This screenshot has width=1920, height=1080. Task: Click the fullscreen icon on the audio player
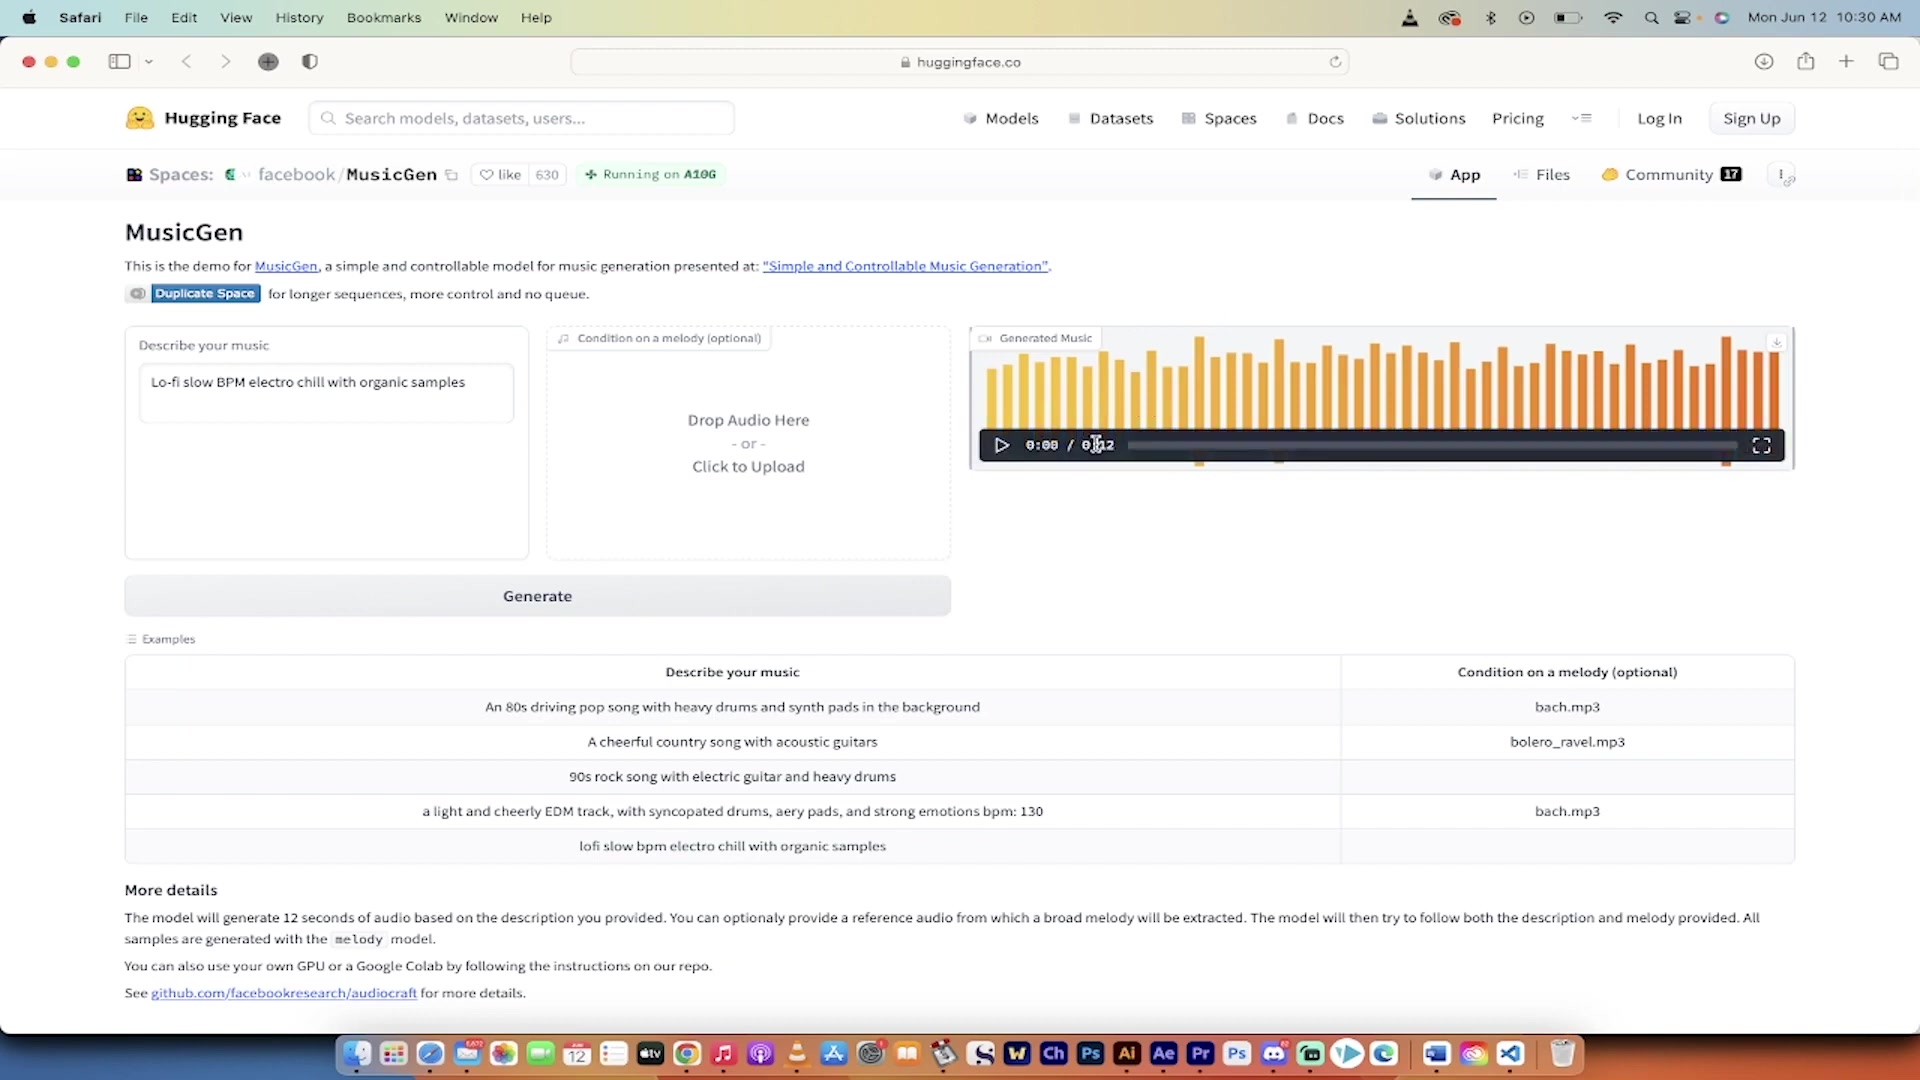1761,445
